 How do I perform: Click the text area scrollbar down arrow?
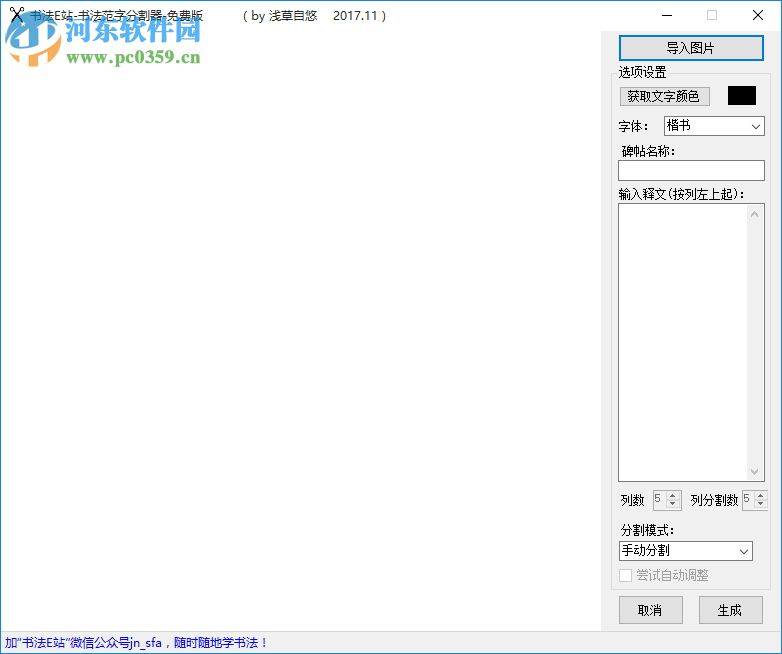tap(754, 471)
